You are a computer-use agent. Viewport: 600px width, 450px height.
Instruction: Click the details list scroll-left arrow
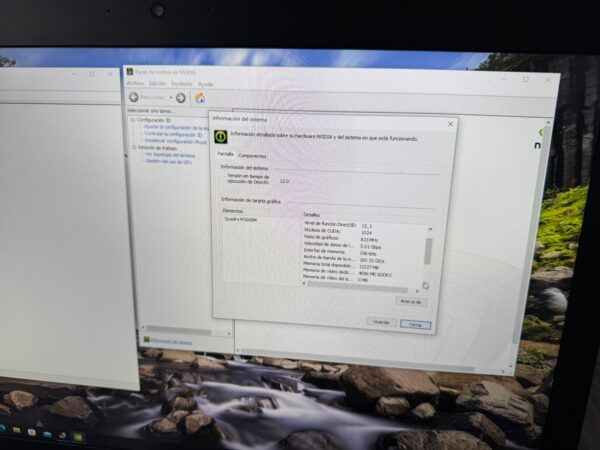[x=304, y=284]
